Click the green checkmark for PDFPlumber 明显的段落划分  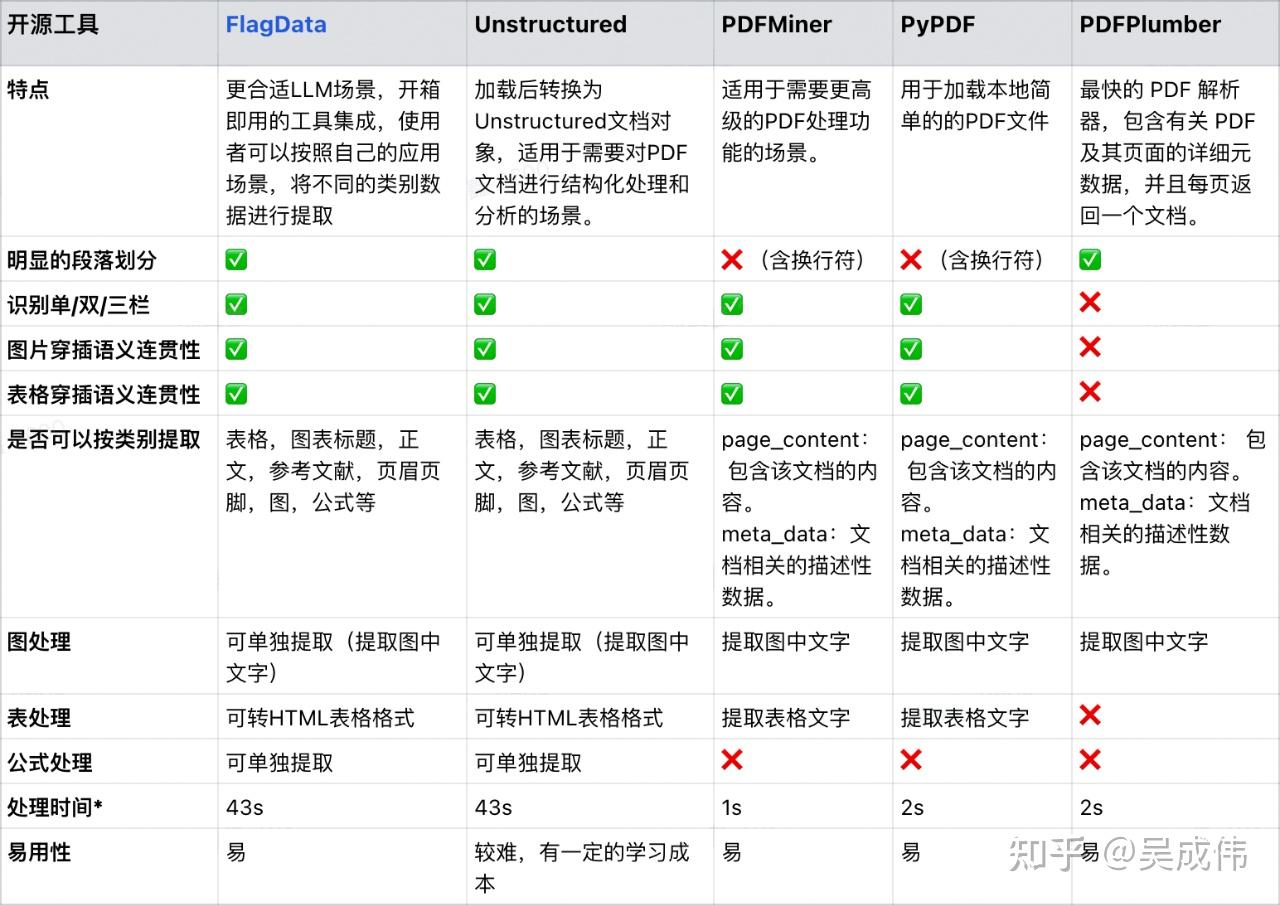1089,259
